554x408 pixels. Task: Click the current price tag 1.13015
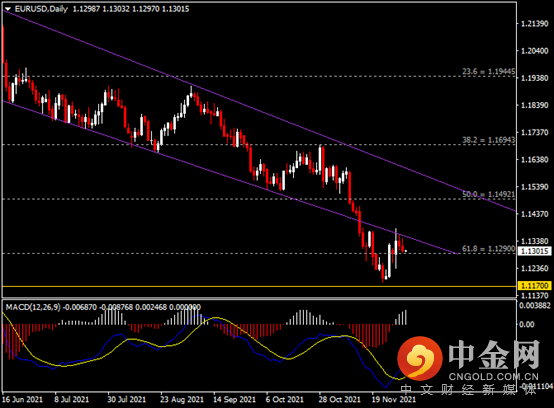pyautogui.click(x=535, y=251)
